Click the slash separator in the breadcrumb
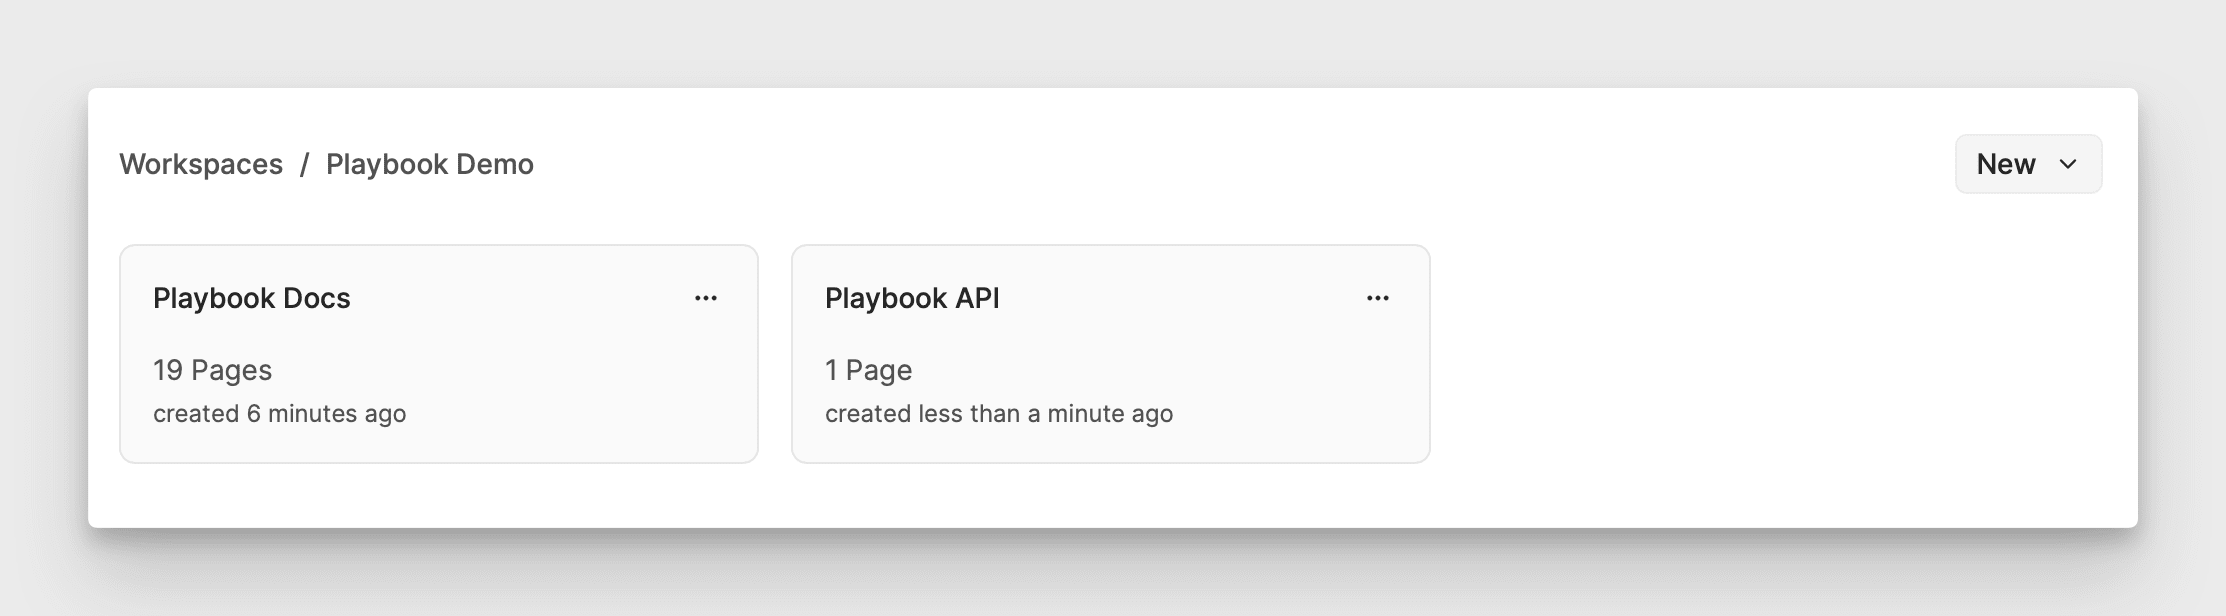The width and height of the screenshot is (2226, 616). click(x=305, y=164)
